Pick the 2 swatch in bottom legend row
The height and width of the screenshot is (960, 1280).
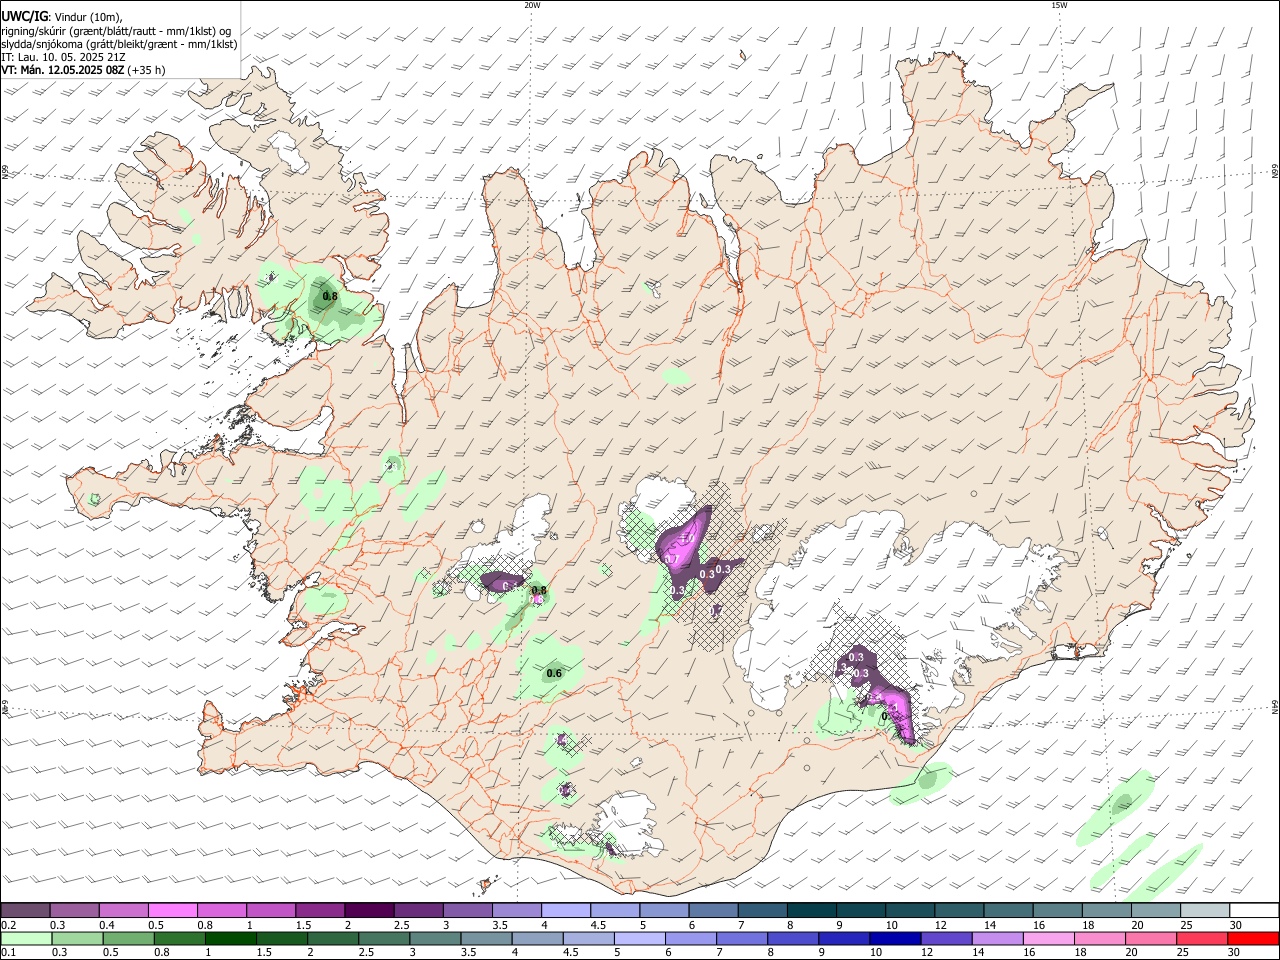pyautogui.click(x=333, y=939)
